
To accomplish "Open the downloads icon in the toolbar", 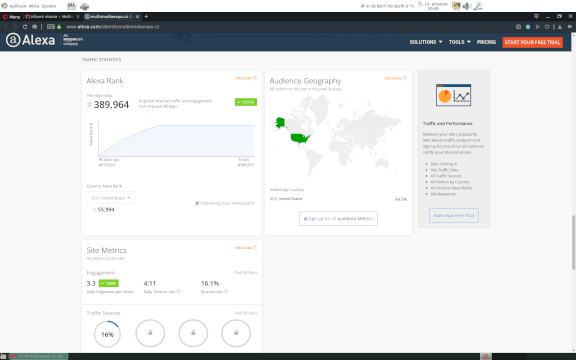I will click(560, 26).
